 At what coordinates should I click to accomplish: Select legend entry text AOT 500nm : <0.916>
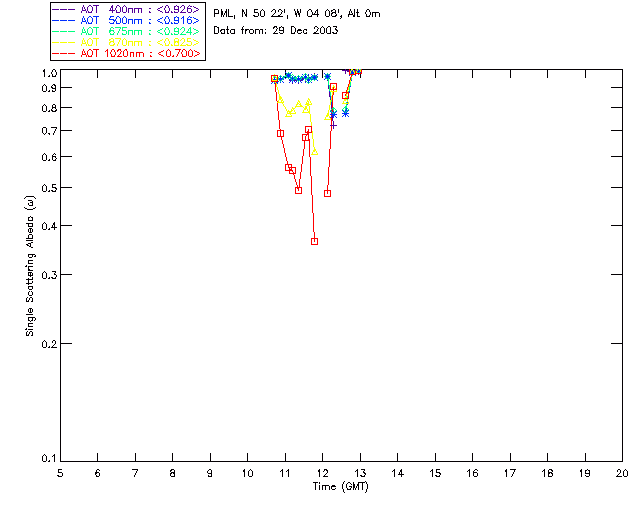point(140,20)
